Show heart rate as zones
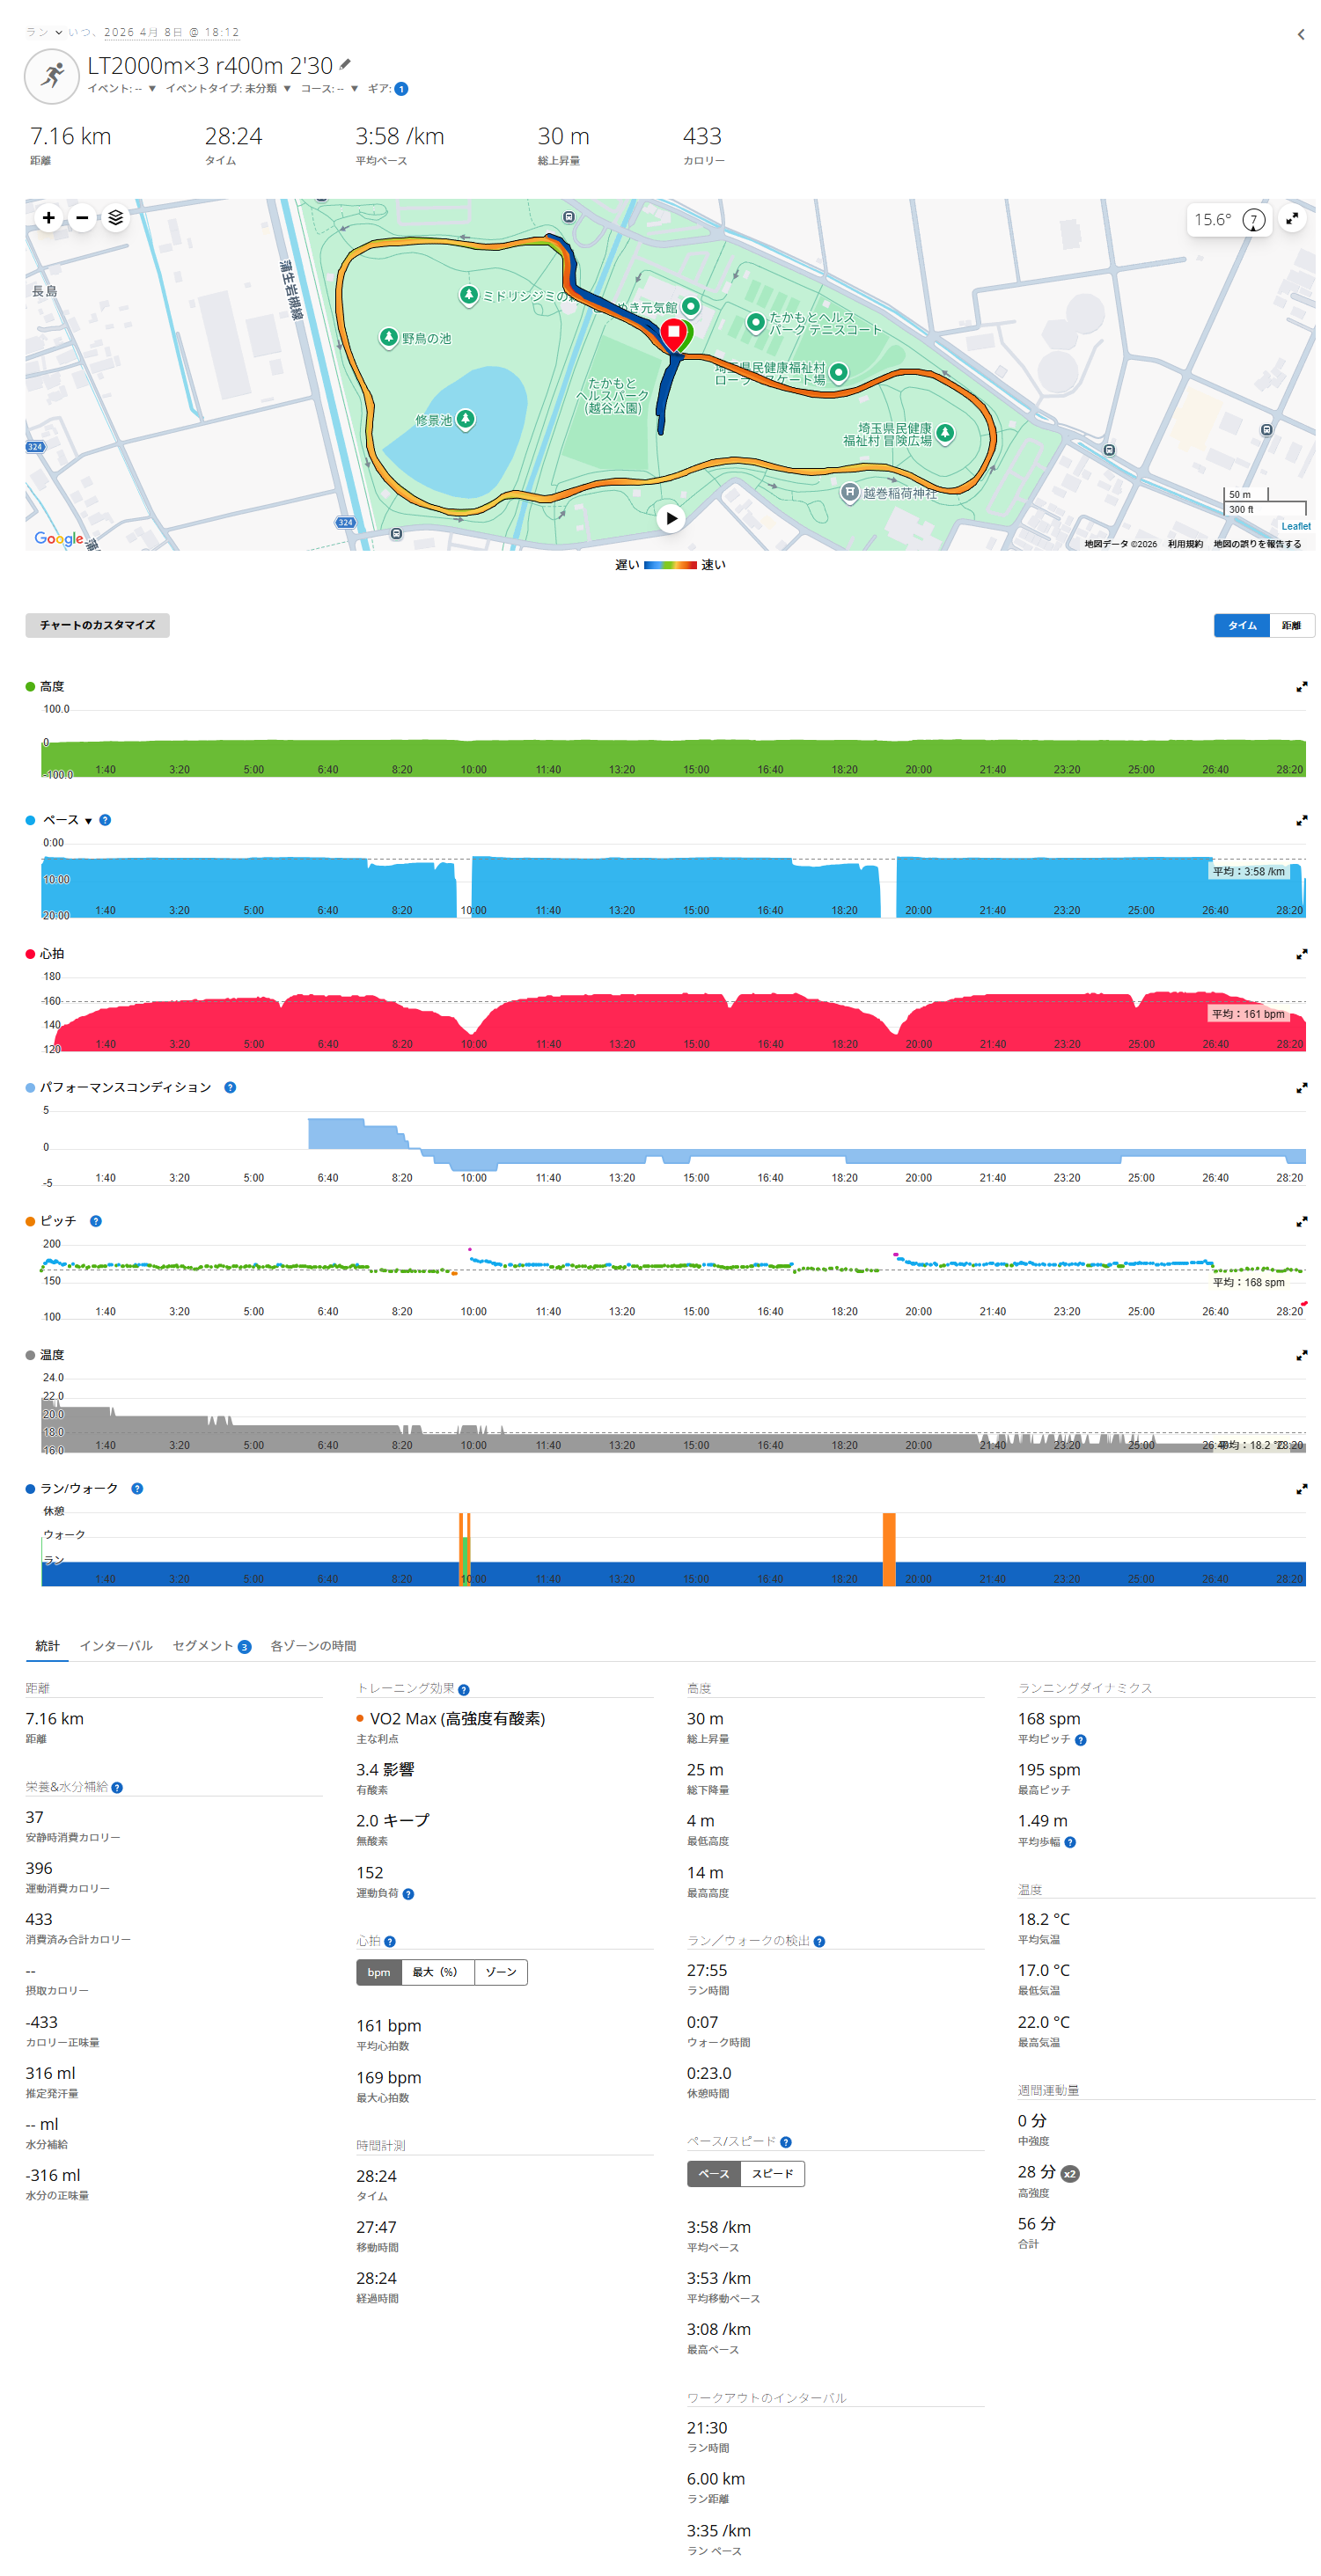This screenshot has width=1321, height=2576. [x=500, y=1972]
